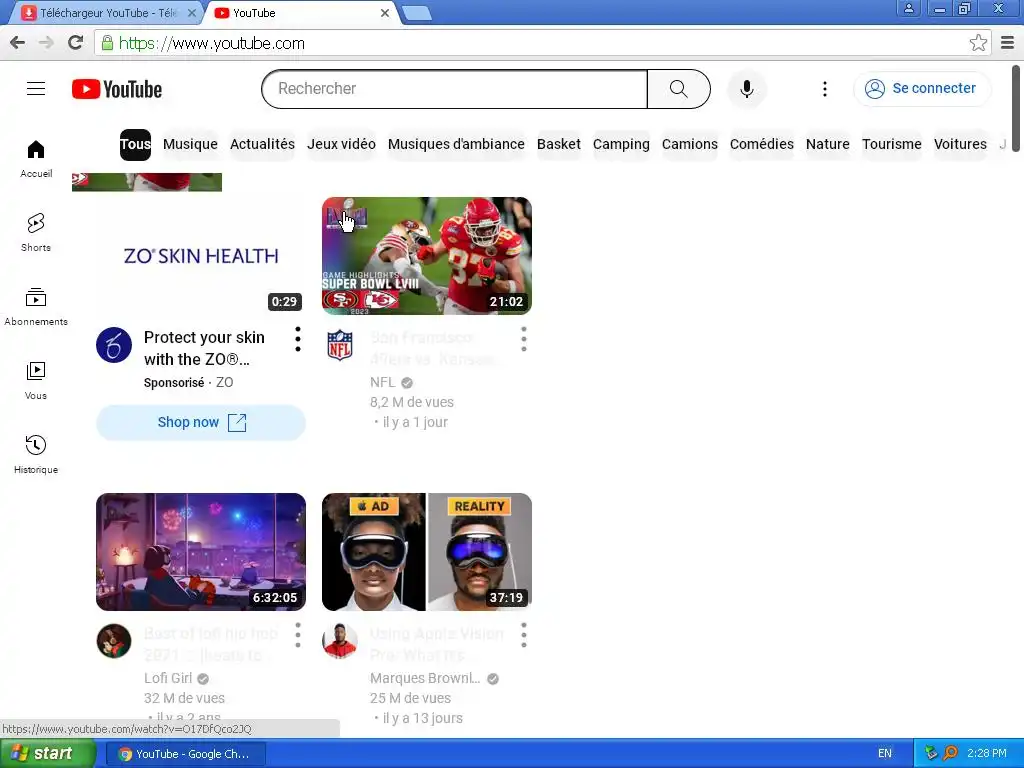
Task: Open Chrome menu icon
Action: click(1007, 43)
